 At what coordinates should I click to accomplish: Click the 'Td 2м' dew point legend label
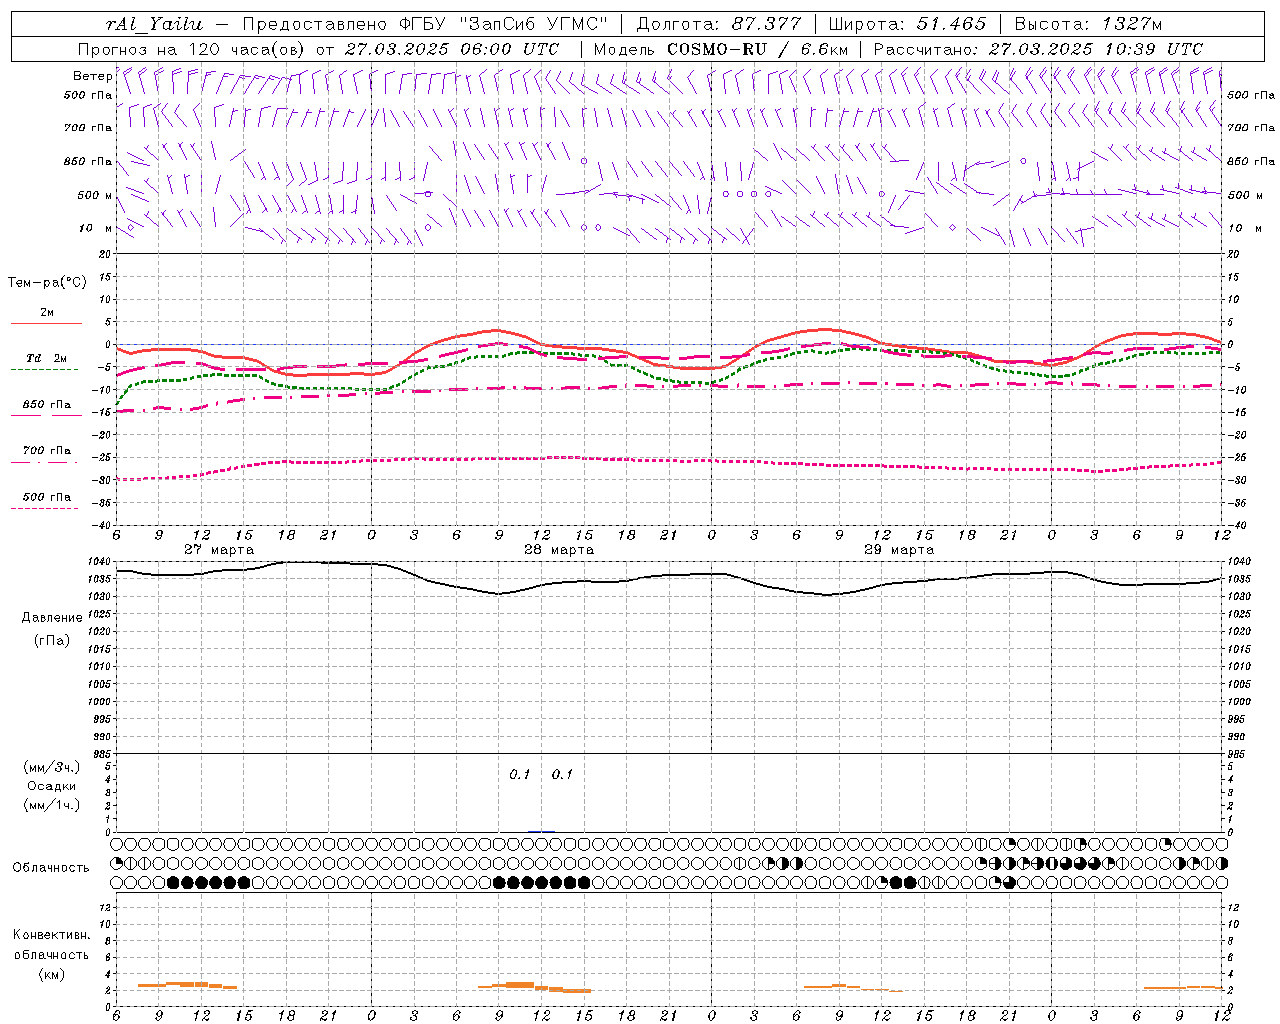[47, 358]
